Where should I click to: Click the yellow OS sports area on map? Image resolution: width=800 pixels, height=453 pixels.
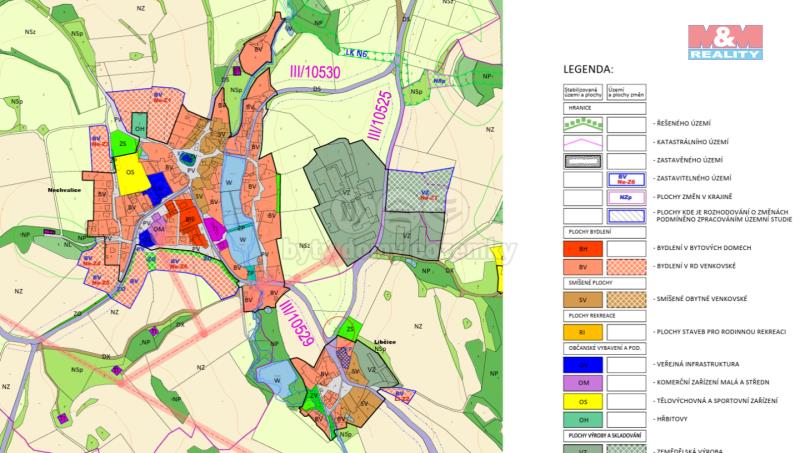(x=130, y=173)
